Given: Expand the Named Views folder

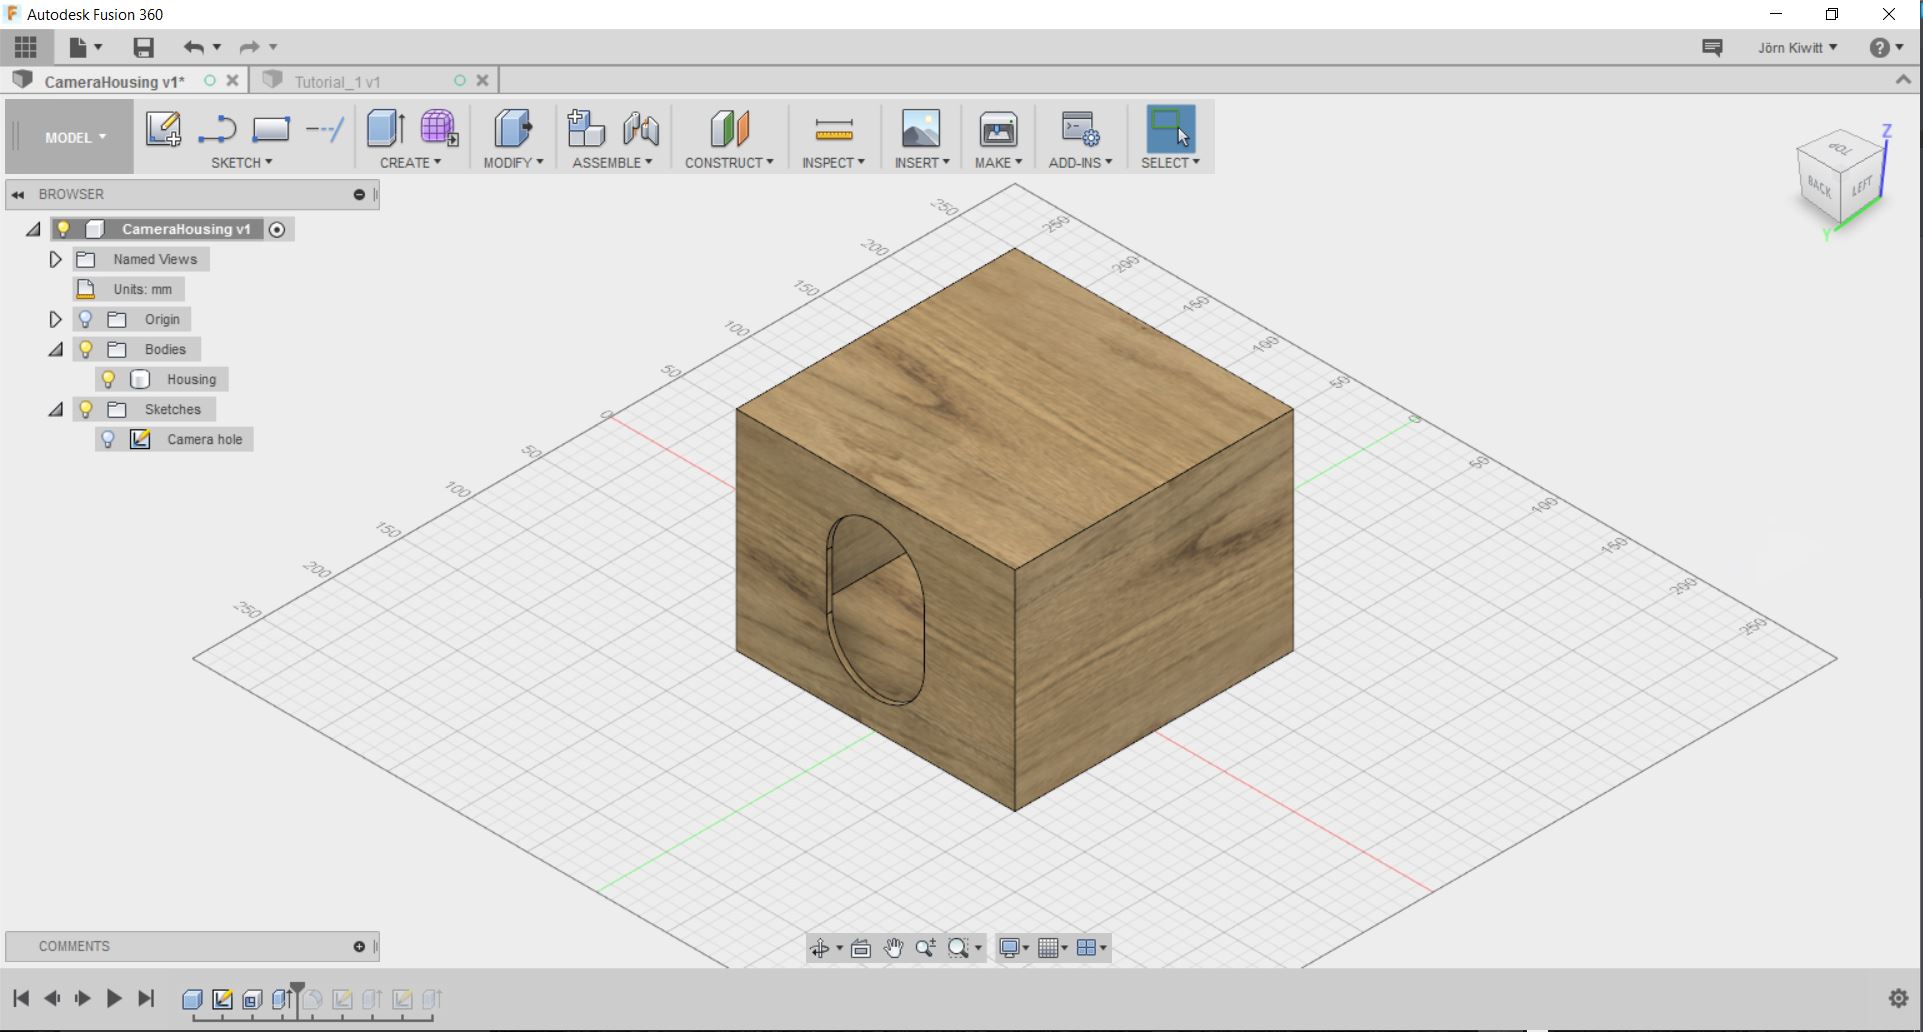Looking at the screenshot, I should point(55,259).
